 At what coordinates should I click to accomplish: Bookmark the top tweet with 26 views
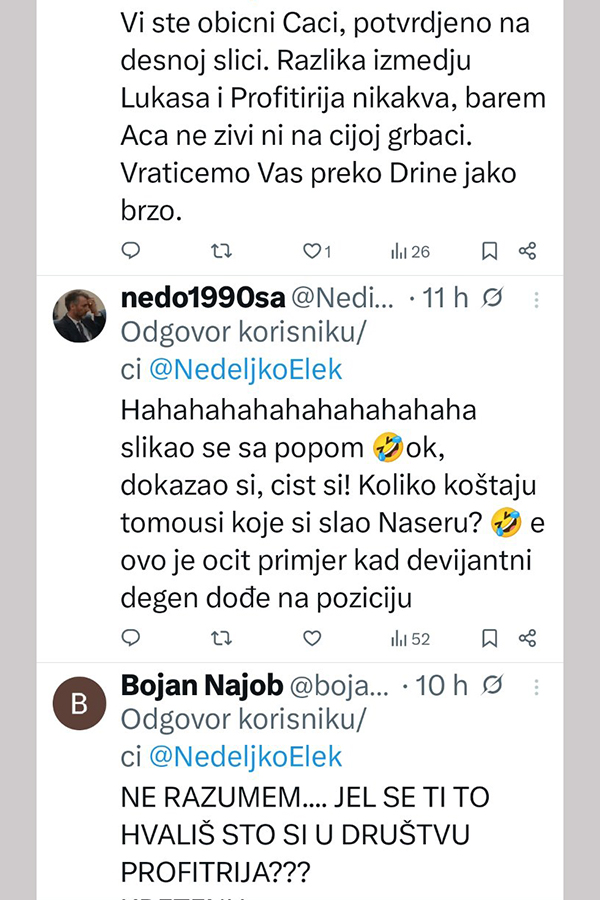[489, 251]
